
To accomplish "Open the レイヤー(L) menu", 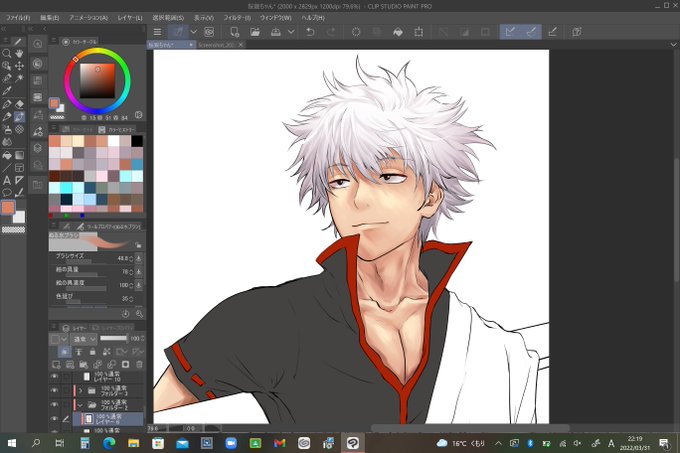I will point(130,18).
